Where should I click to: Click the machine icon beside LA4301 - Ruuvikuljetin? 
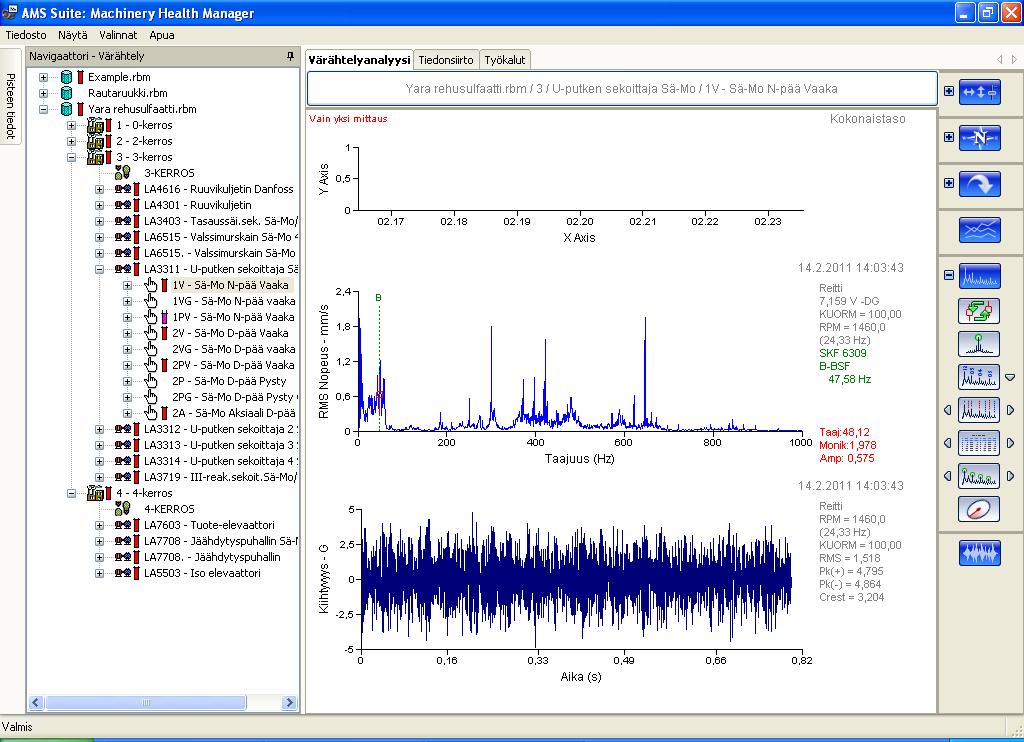coord(123,204)
